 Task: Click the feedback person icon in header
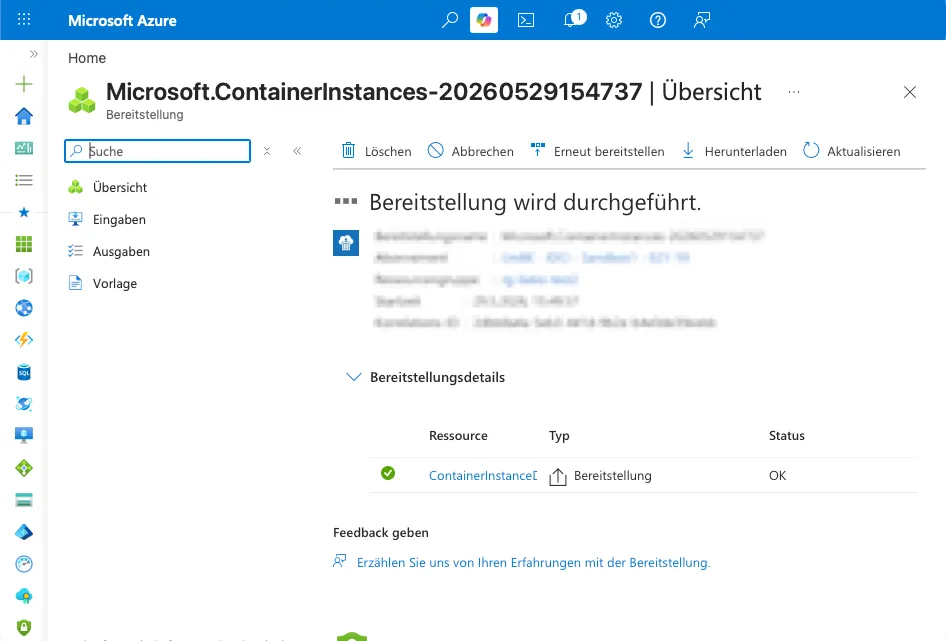[702, 20]
